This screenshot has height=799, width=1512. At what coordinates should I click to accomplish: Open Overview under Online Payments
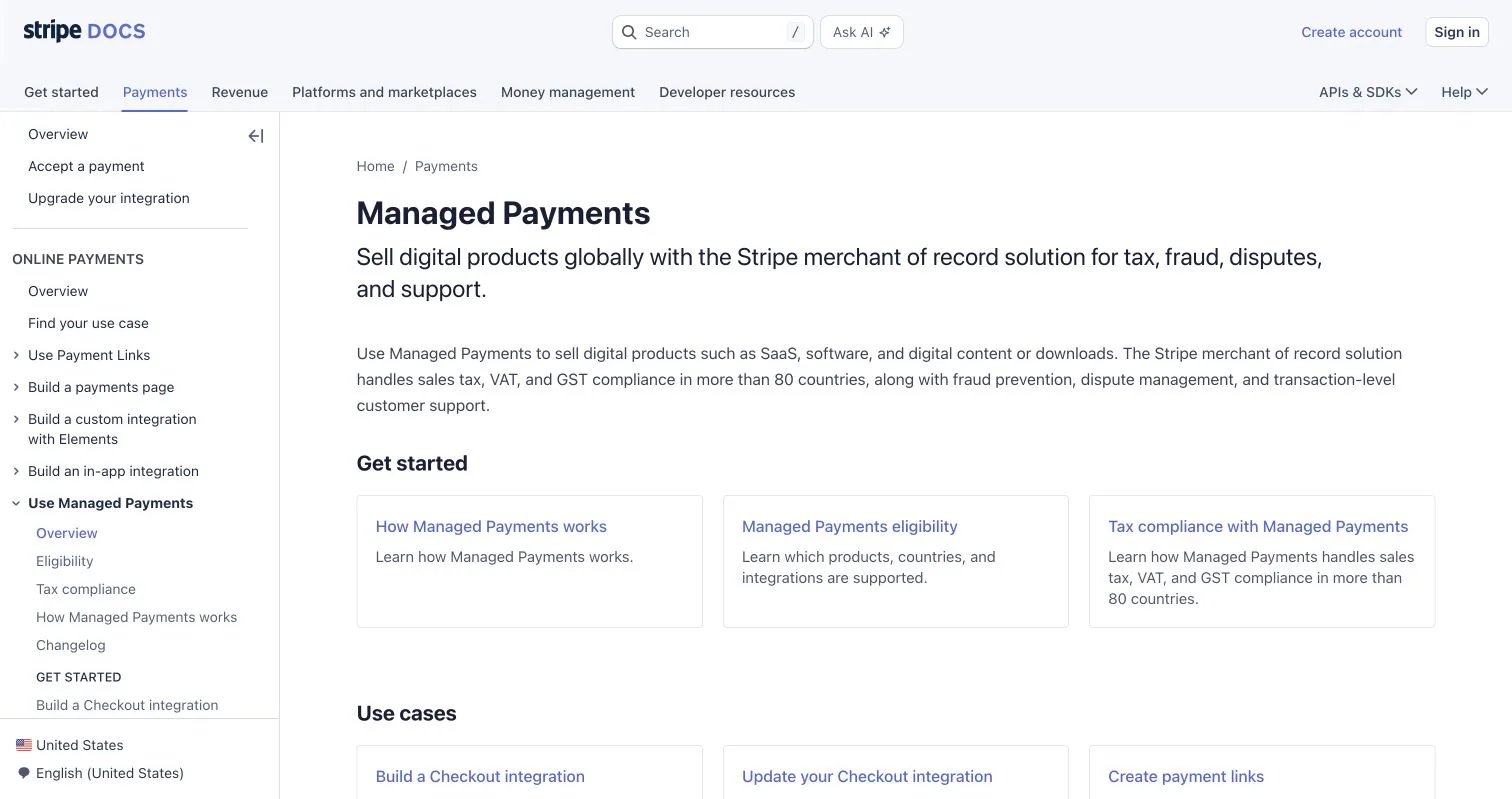(58, 291)
